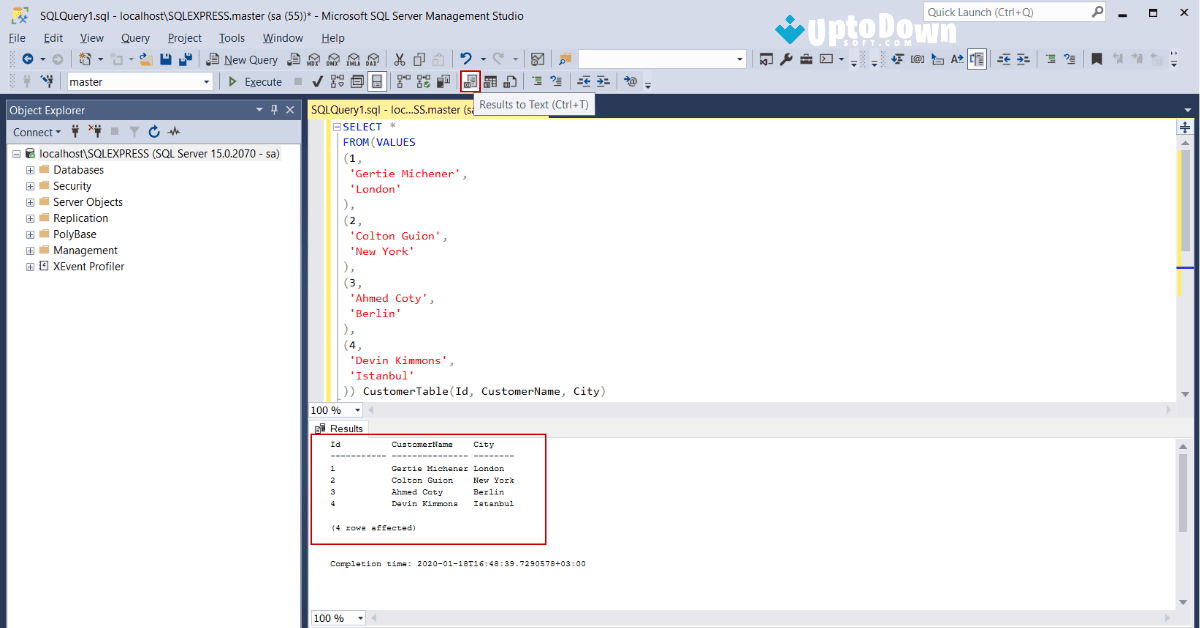Switch to the Results tab
The height and width of the screenshot is (628, 1200).
[x=339, y=428]
